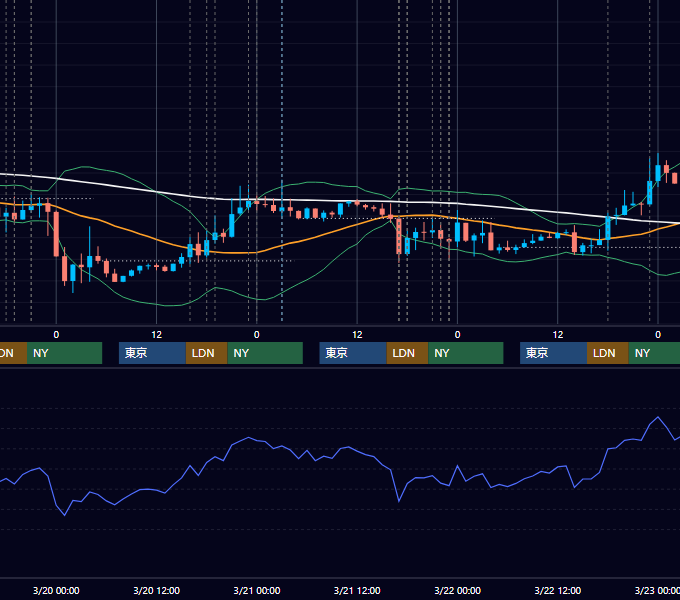Click the LDN session bar following 3/20 12:00

(x=206, y=353)
